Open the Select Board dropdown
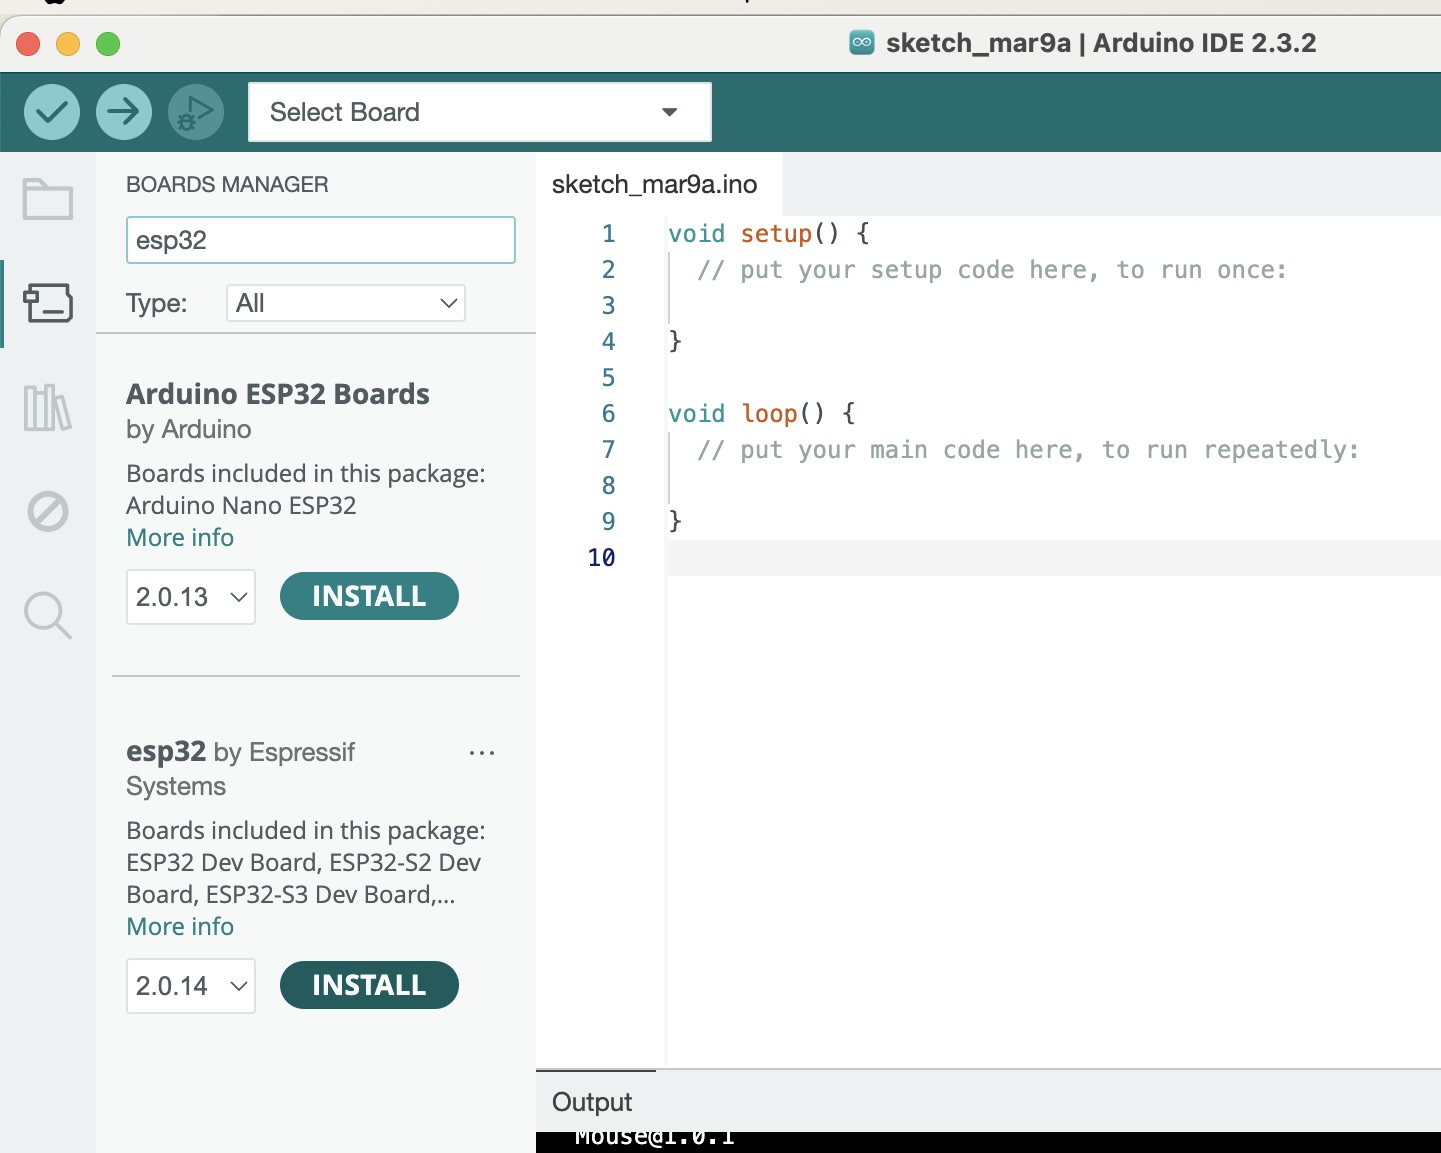This screenshot has height=1153, width=1441. pos(480,112)
